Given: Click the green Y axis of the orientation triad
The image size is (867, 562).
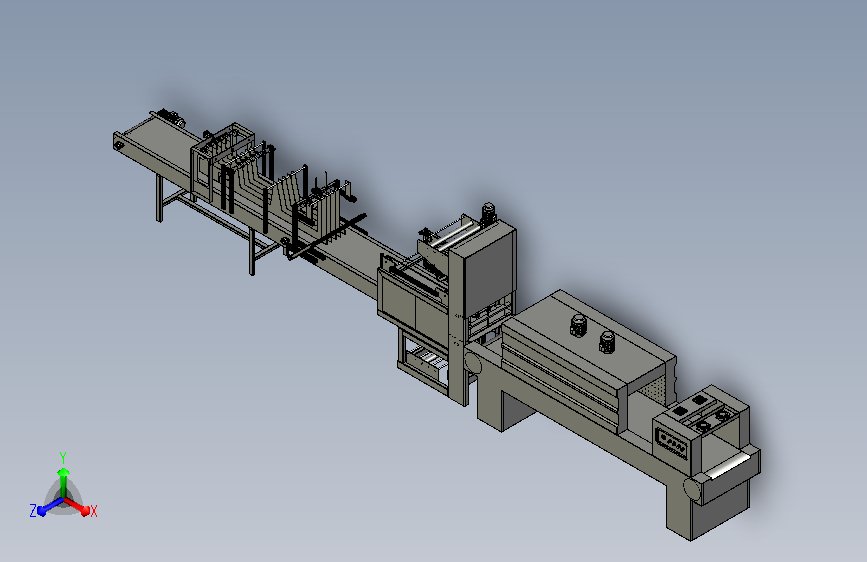Looking at the screenshot, I should 63,482.
